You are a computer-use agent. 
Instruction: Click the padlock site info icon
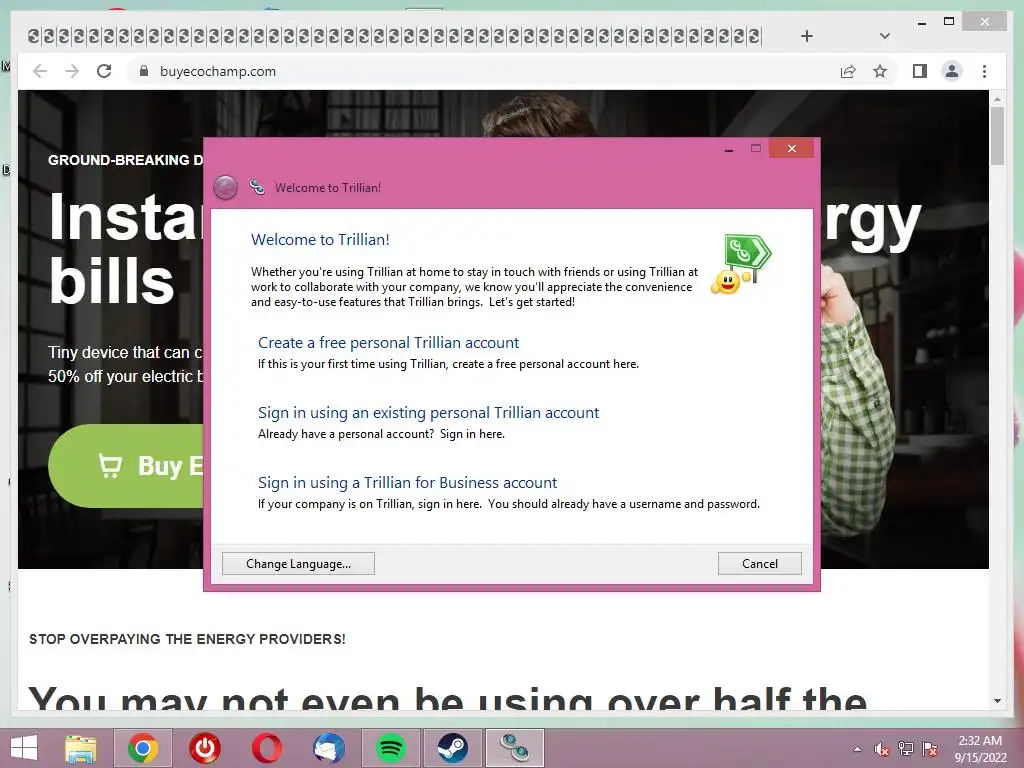point(144,71)
